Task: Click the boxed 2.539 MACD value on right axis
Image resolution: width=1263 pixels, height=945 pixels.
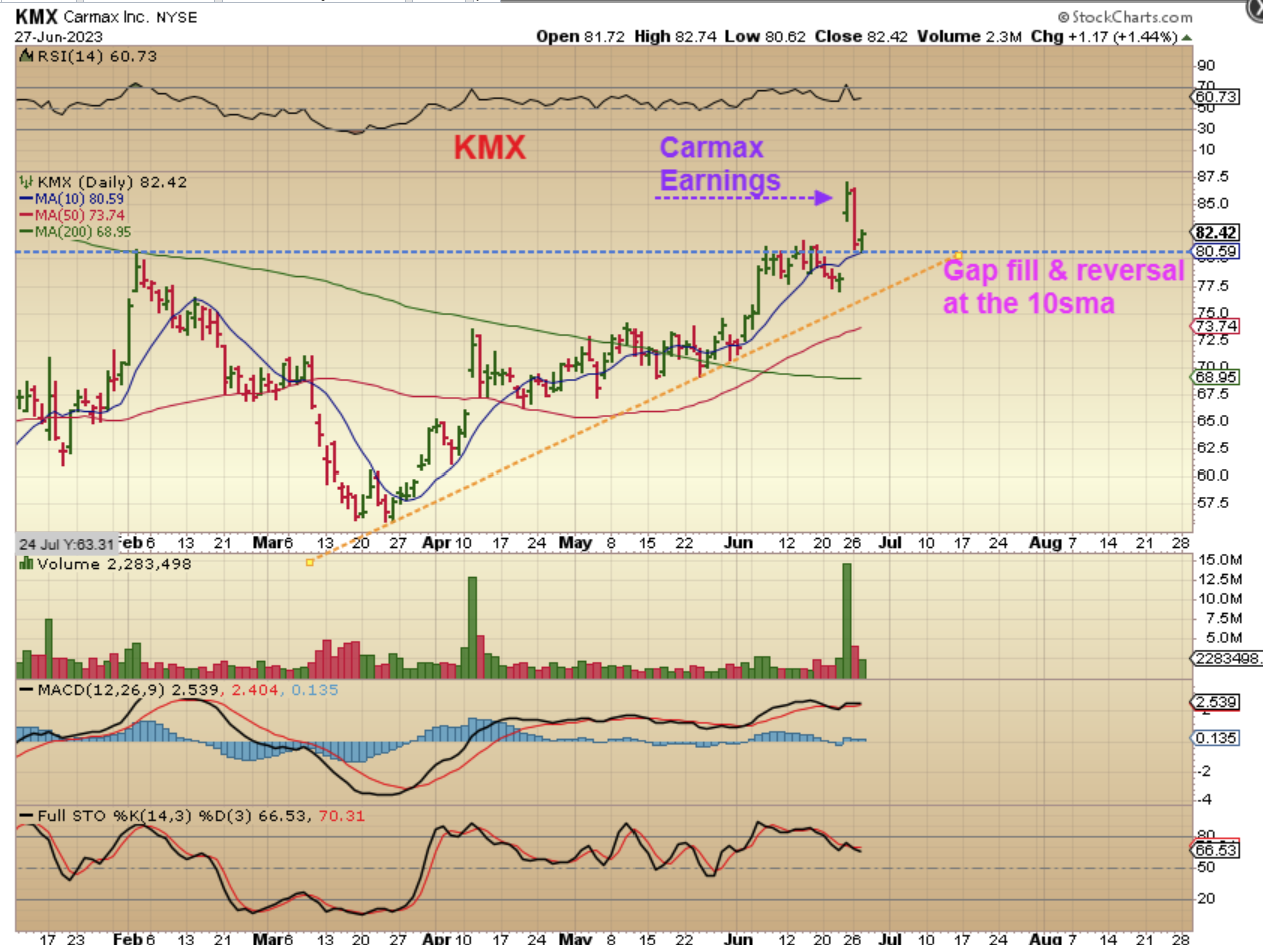Action: tap(1215, 702)
